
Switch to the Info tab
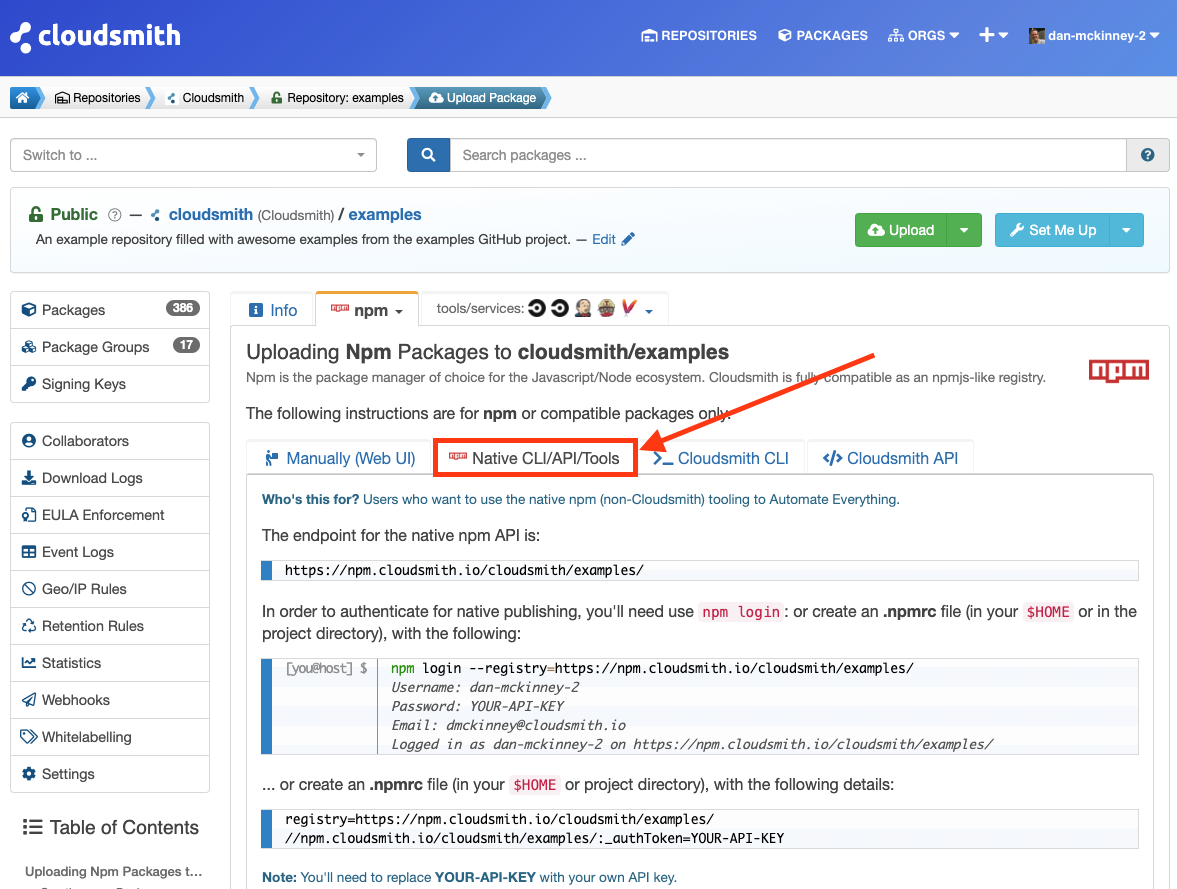(272, 310)
